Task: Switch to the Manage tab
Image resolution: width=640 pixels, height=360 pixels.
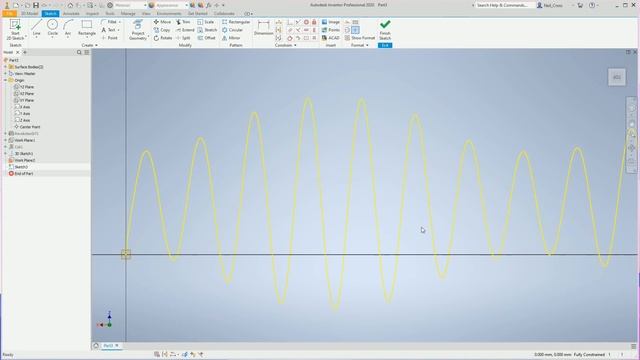Action: coord(128,13)
